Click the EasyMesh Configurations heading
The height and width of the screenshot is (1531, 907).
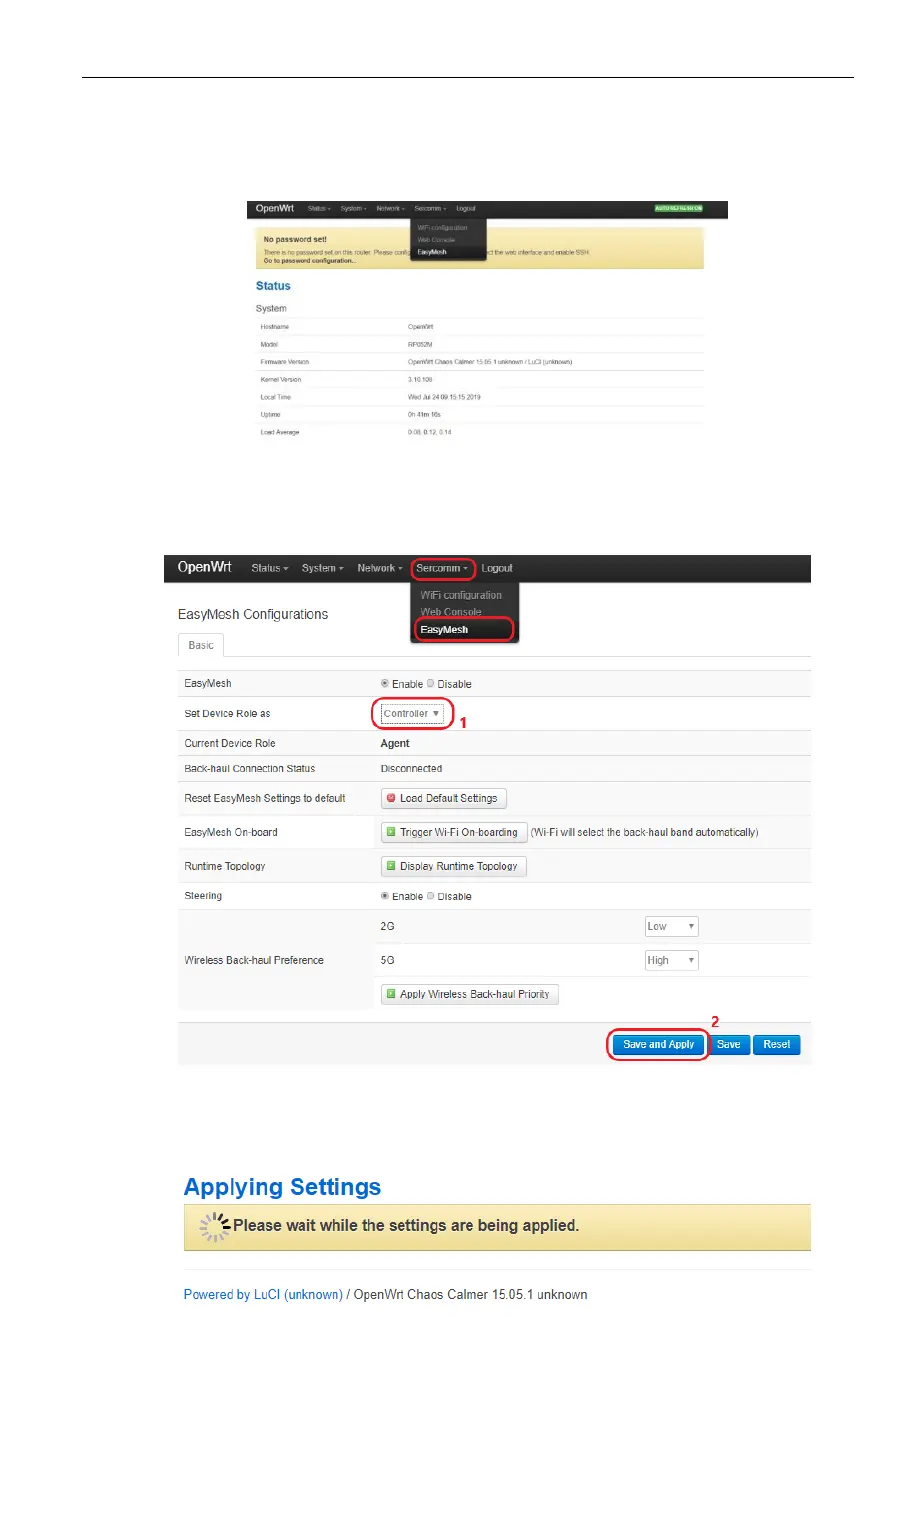[253, 614]
